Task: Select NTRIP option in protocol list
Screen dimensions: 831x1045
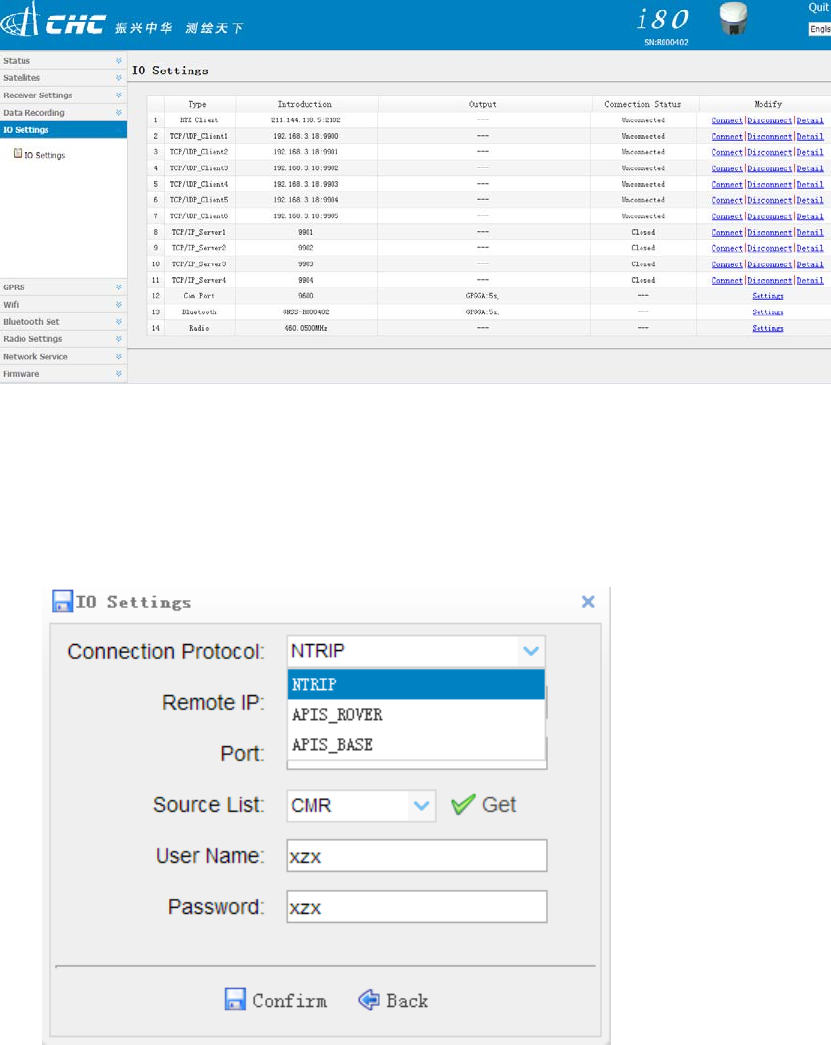Action: [416, 684]
